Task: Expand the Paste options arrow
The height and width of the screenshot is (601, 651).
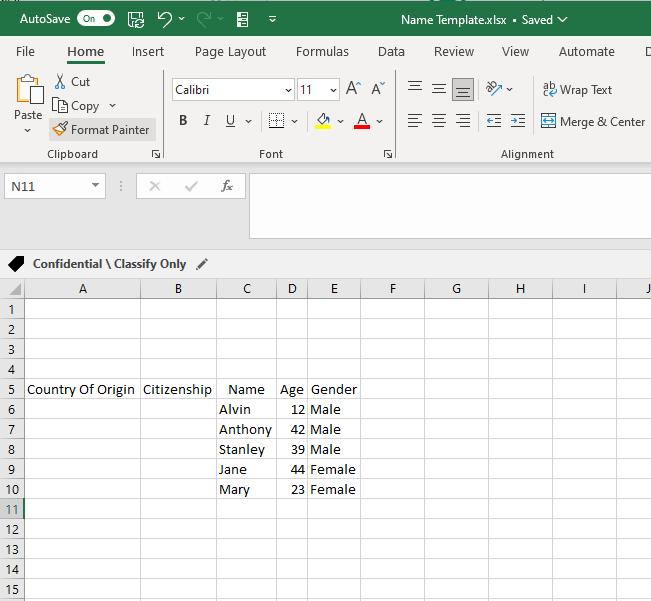Action: click(28, 130)
